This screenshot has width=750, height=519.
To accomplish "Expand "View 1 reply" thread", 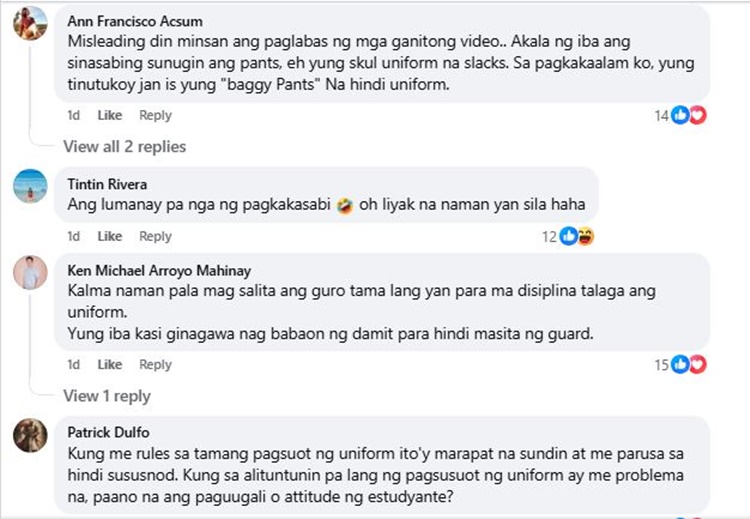I will (x=107, y=396).
